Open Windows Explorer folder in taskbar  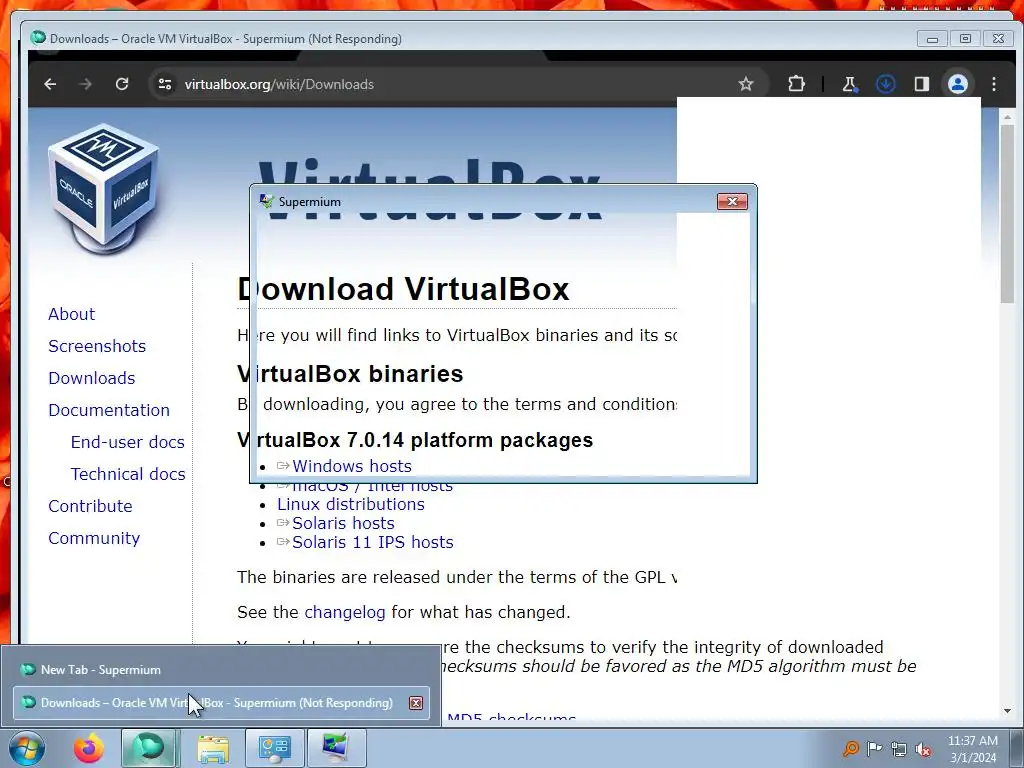point(213,748)
